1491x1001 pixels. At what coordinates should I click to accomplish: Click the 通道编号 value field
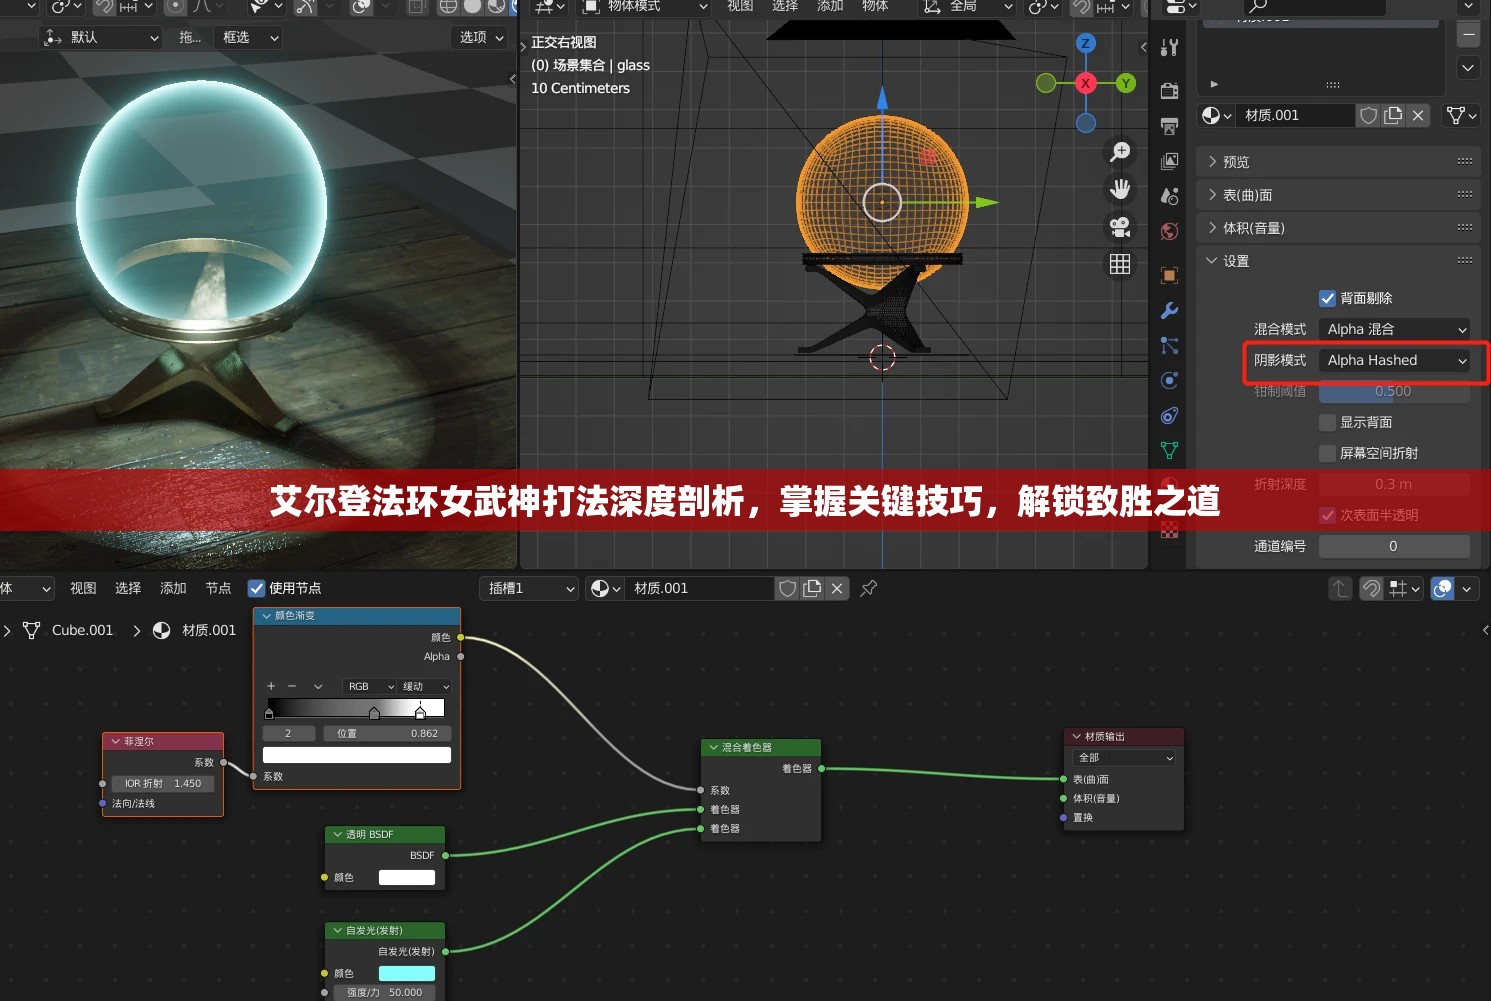1393,546
